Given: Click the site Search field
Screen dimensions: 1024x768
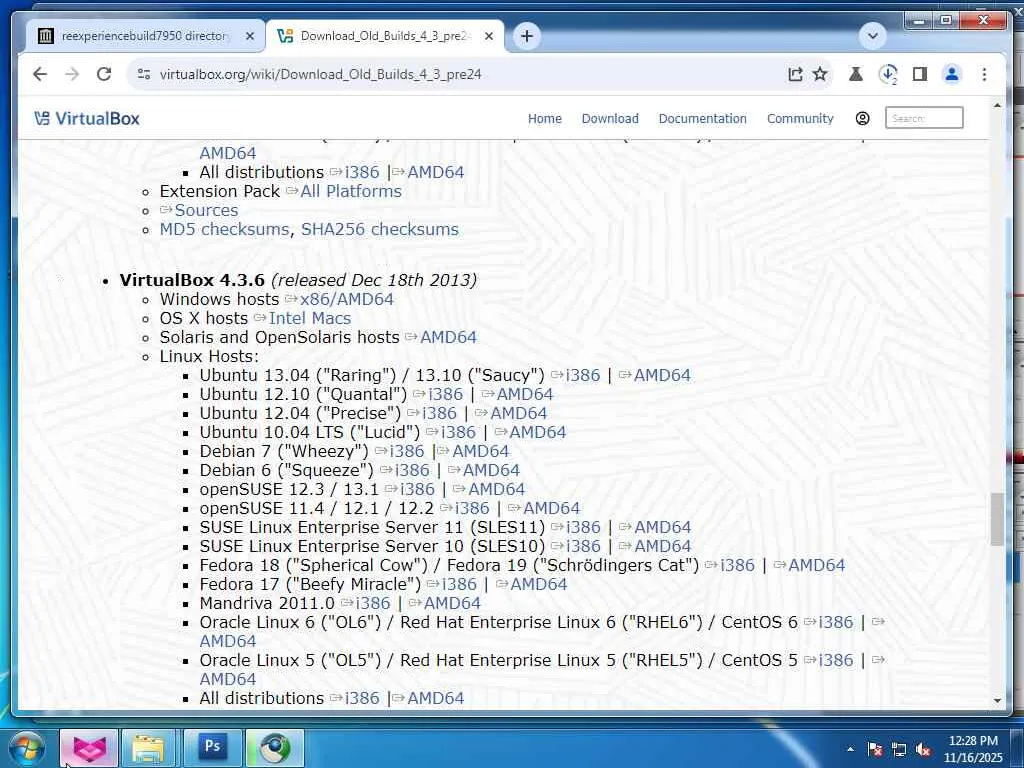Looking at the screenshot, I should pos(923,118).
